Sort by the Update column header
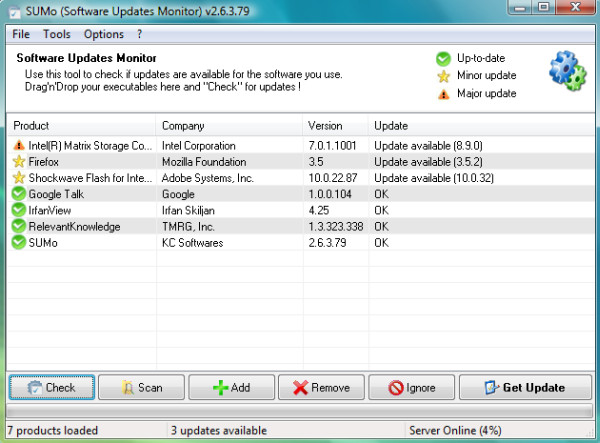Screen dimensions: 600x443 click(x=481, y=125)
